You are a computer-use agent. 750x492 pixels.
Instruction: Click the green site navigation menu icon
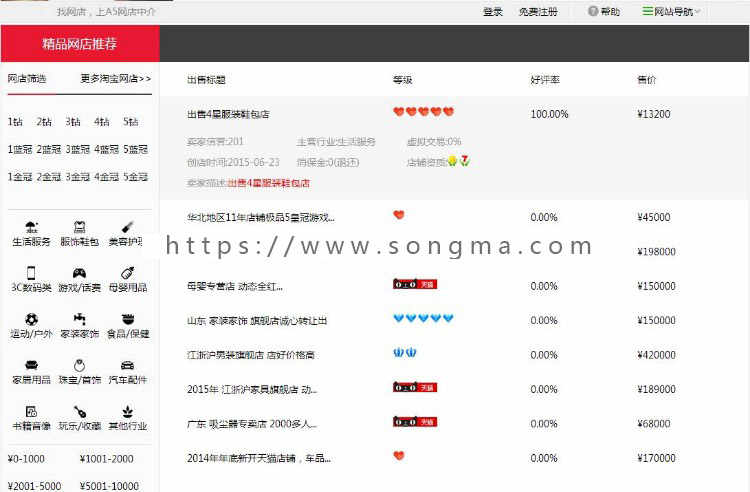(647, 11)
